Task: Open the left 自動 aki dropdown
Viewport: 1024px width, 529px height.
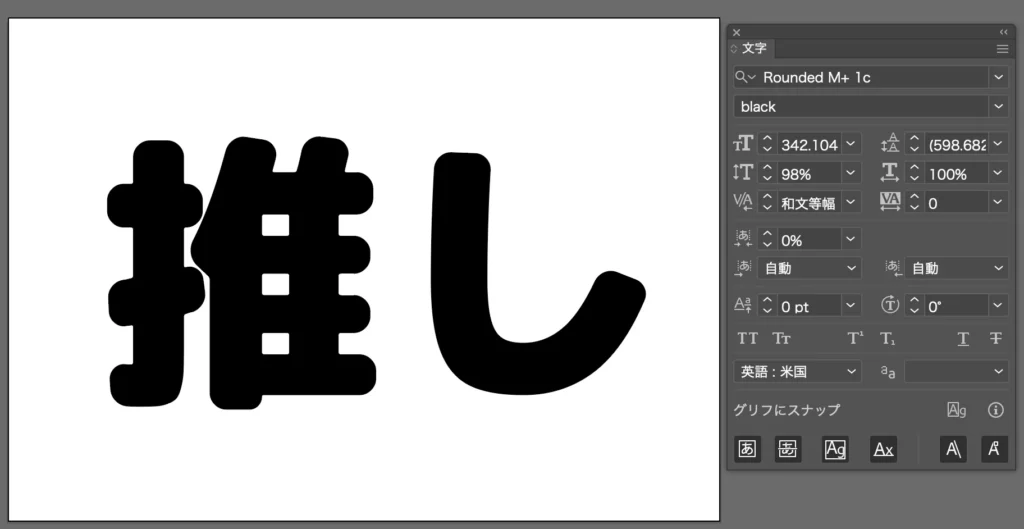Action: [x=809, y=268]
